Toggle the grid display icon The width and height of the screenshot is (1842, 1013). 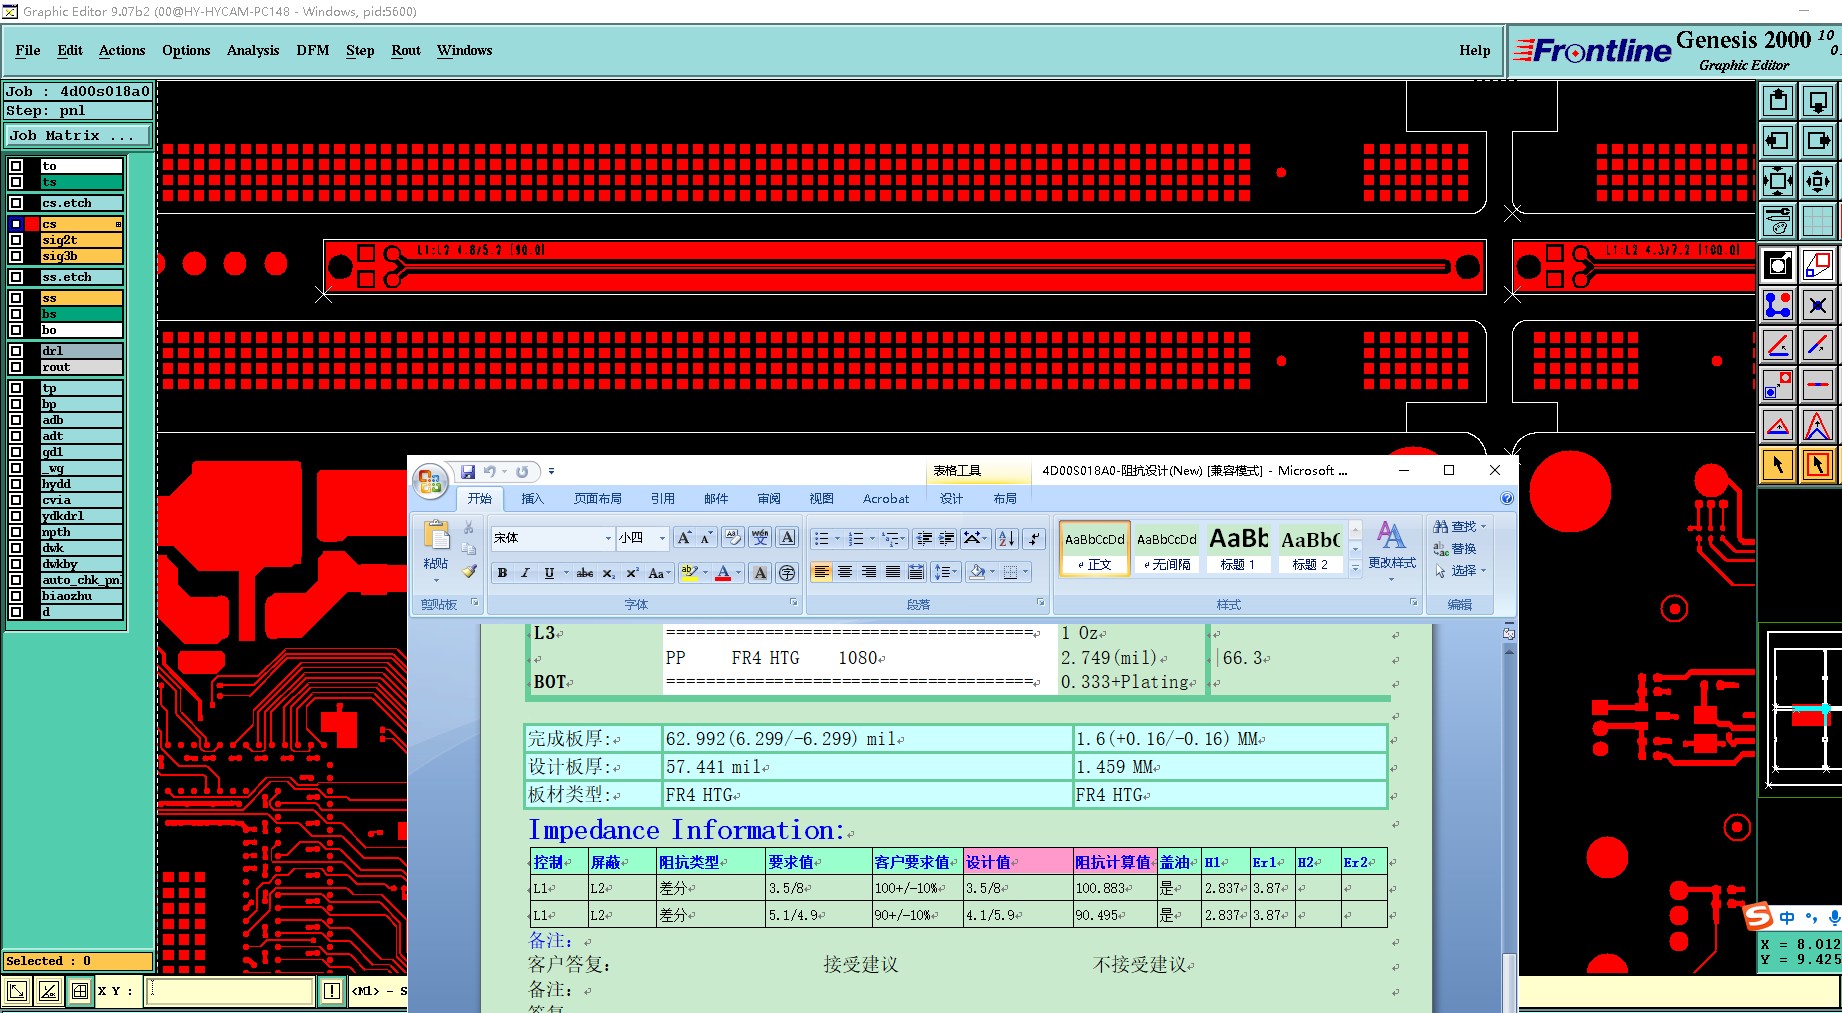click(x=1818, y=221)
